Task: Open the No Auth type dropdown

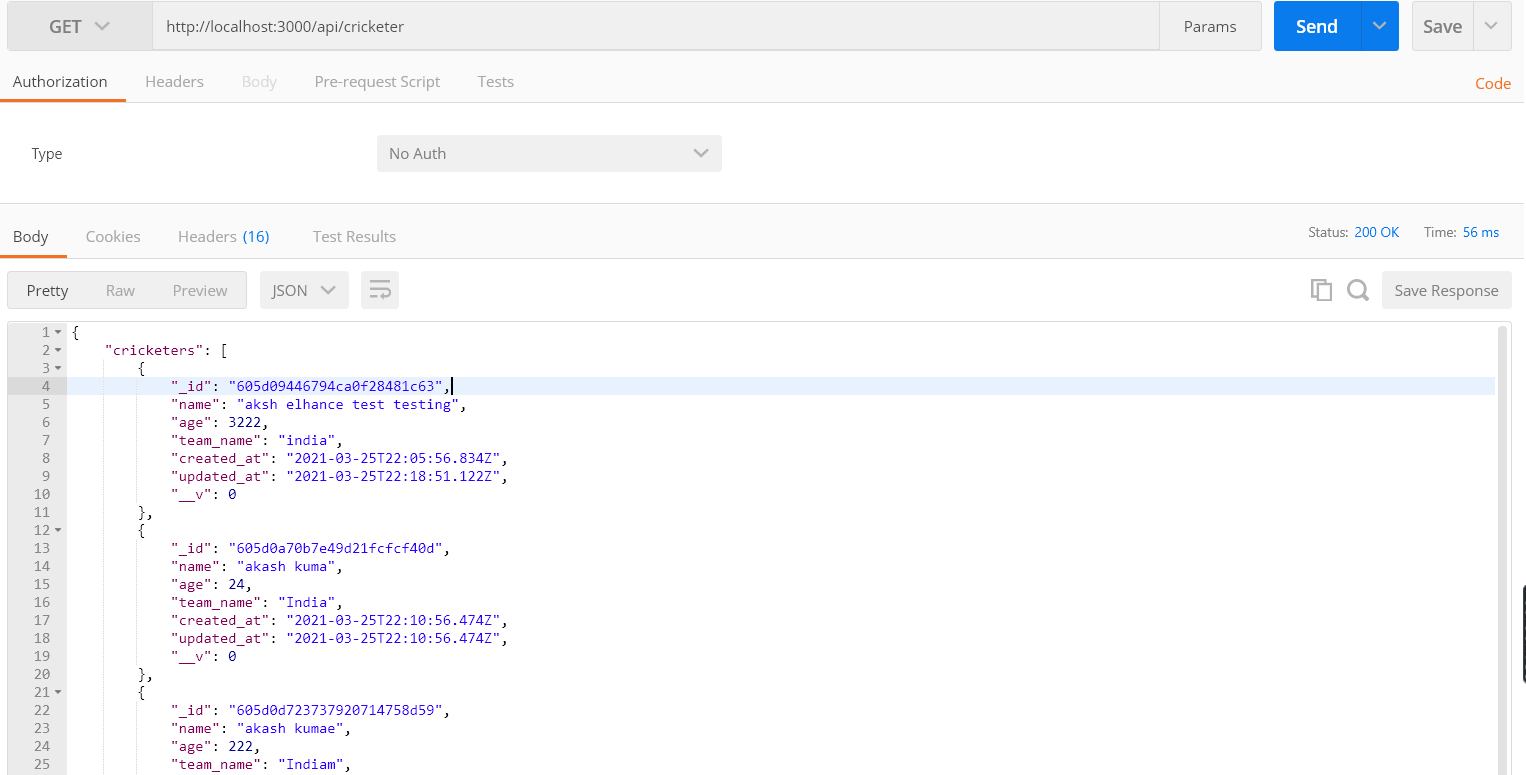Action: pyautogui.click(x=549, y=154)
